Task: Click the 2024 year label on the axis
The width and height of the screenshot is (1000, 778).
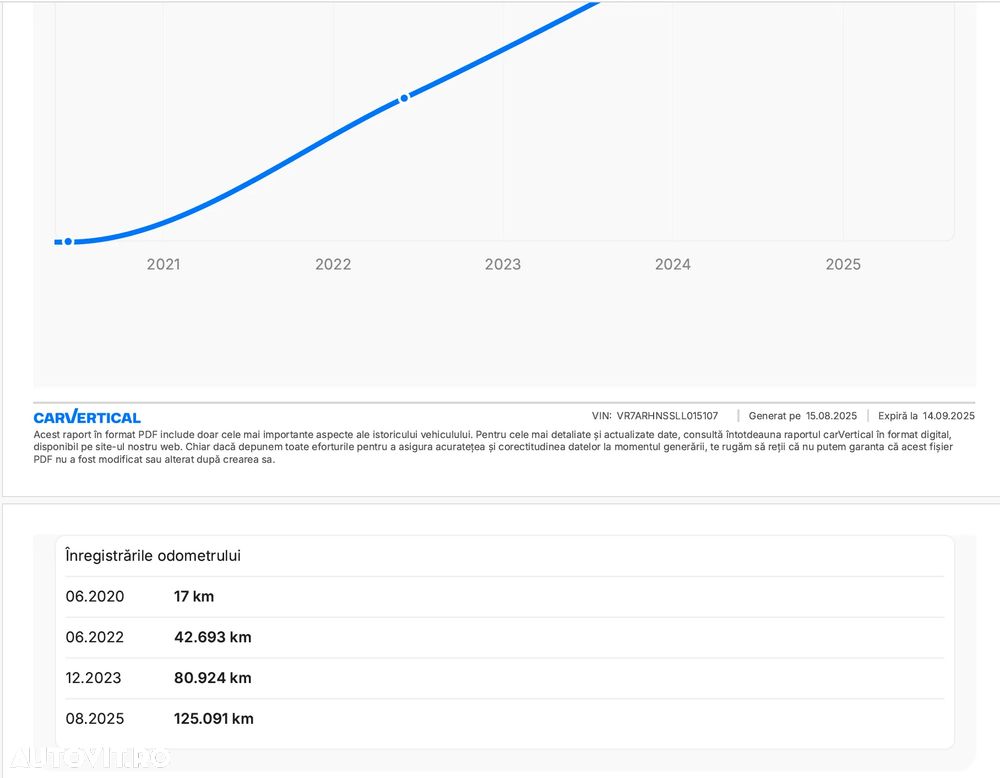Action: click(673, 264)
